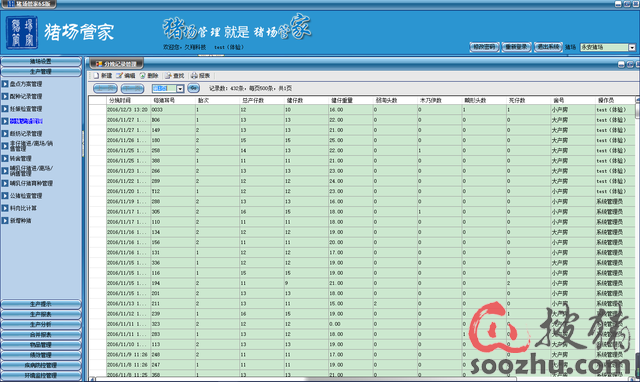Open the 猪场 farm selector dropdown
Screen dimensions: 640x382
coord(632,47)
